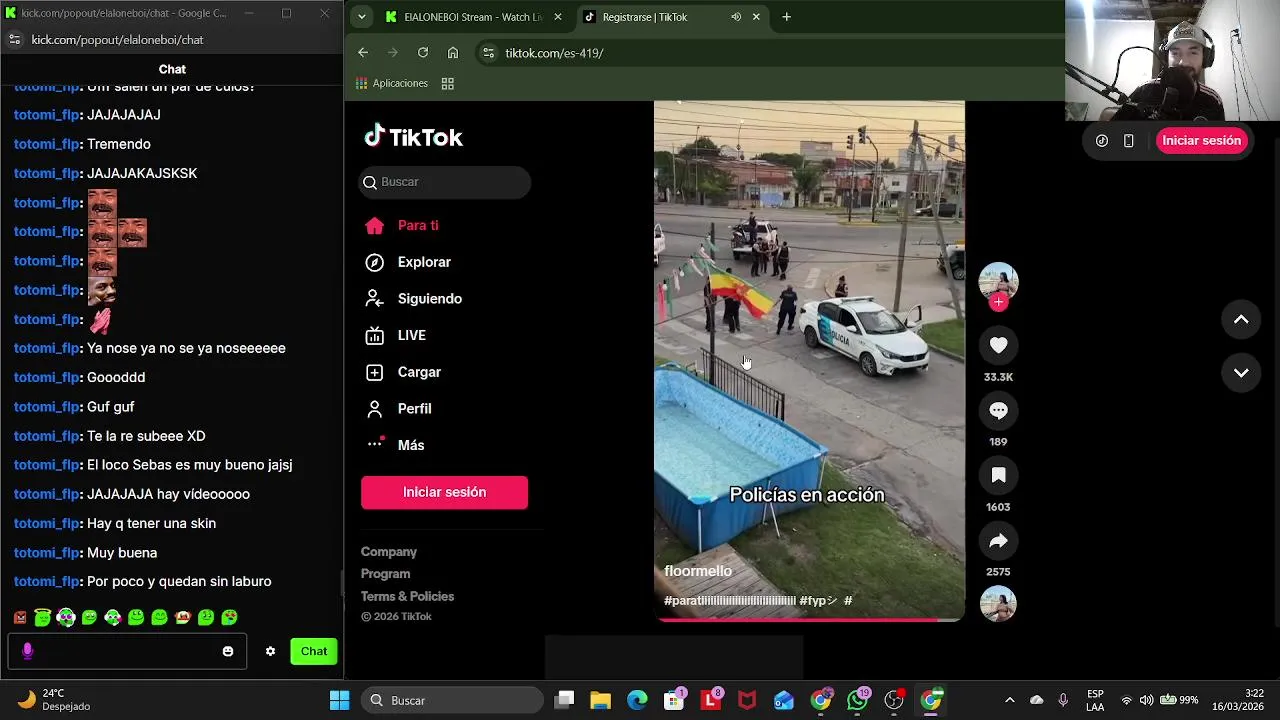Expand Terms & Policies footer section

pos(407,596)
